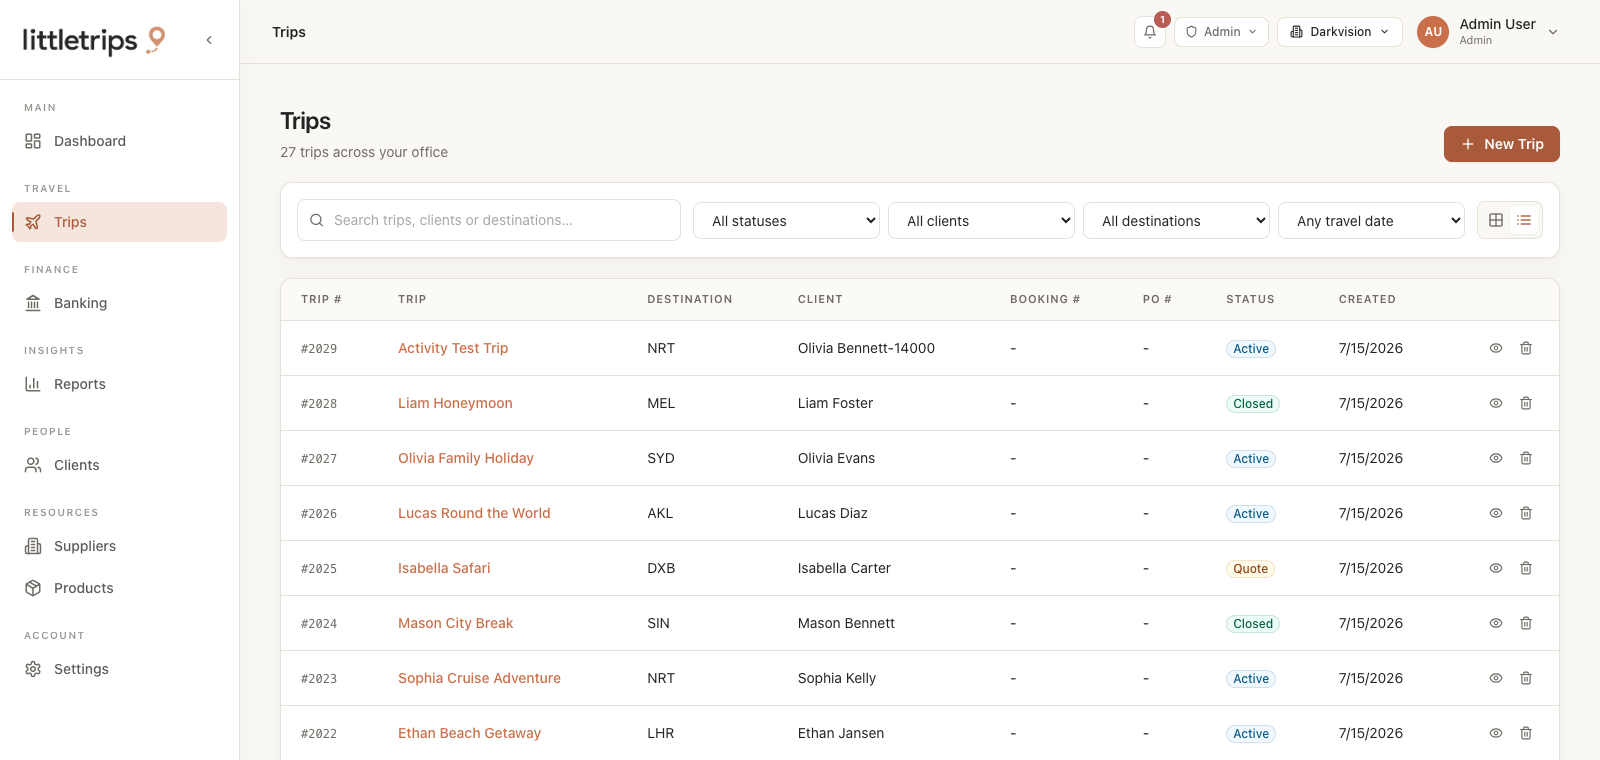The width and height of the screenshot is (1600, 760).
Task: Delete the Ethan Beach Getaway trip
Action: point(1526,733)
